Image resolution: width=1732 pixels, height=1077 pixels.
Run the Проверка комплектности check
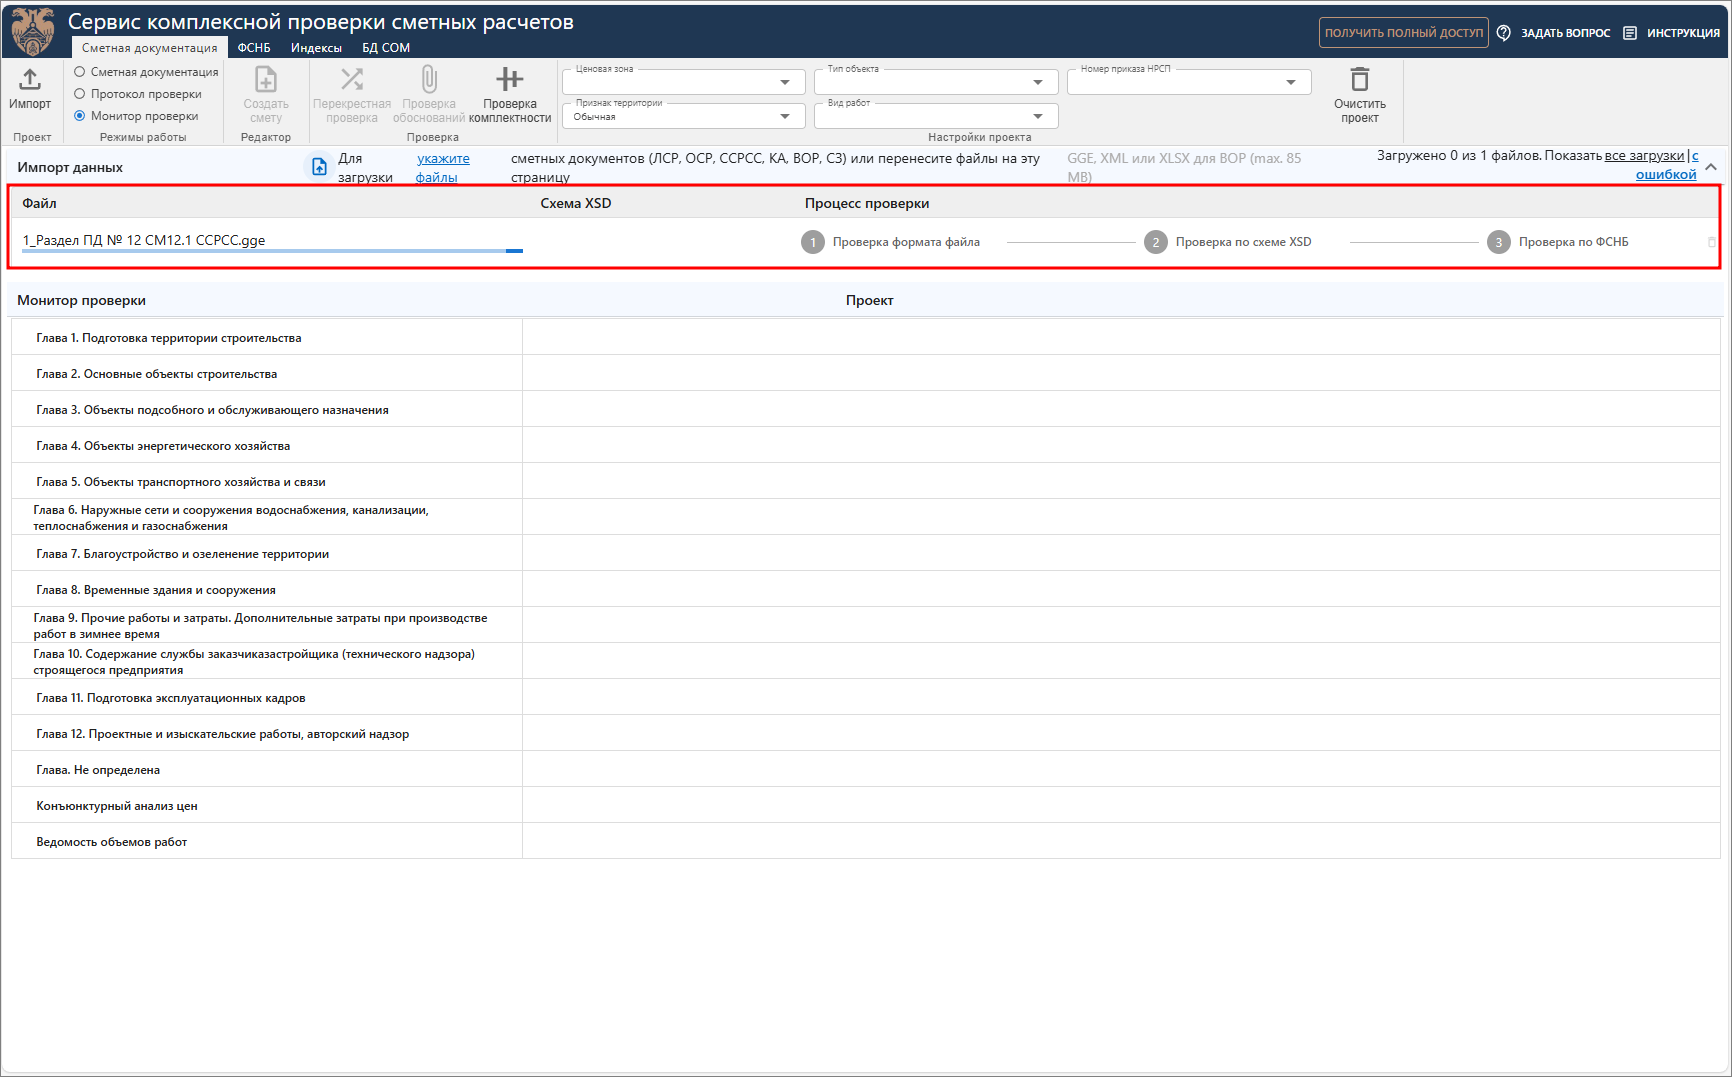pos(510,80)
